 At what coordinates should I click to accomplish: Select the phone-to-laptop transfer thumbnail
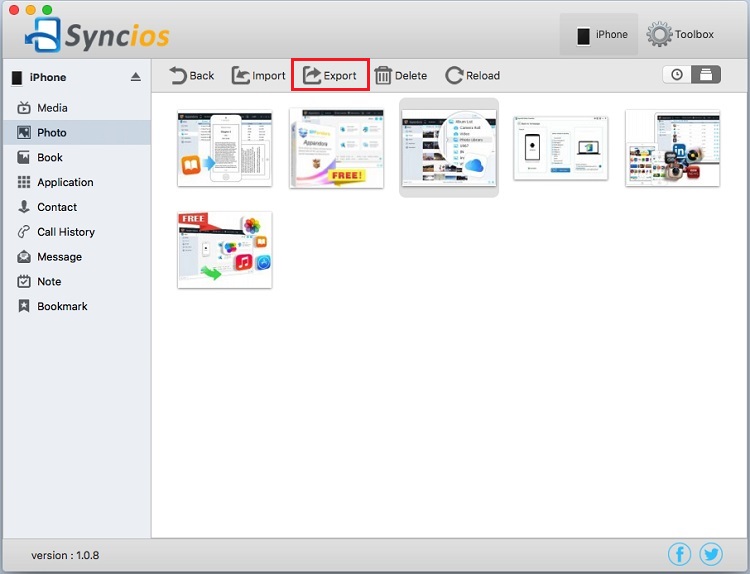click(x=561, y=148)
